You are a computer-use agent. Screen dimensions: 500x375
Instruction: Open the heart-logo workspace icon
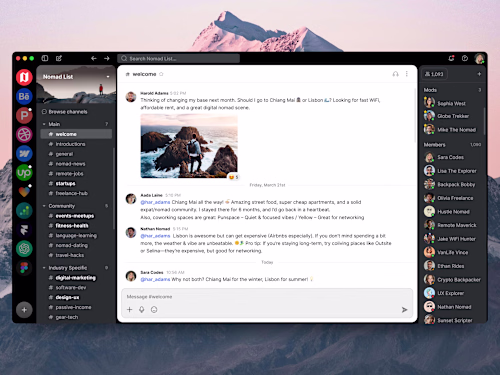[24, 191]
